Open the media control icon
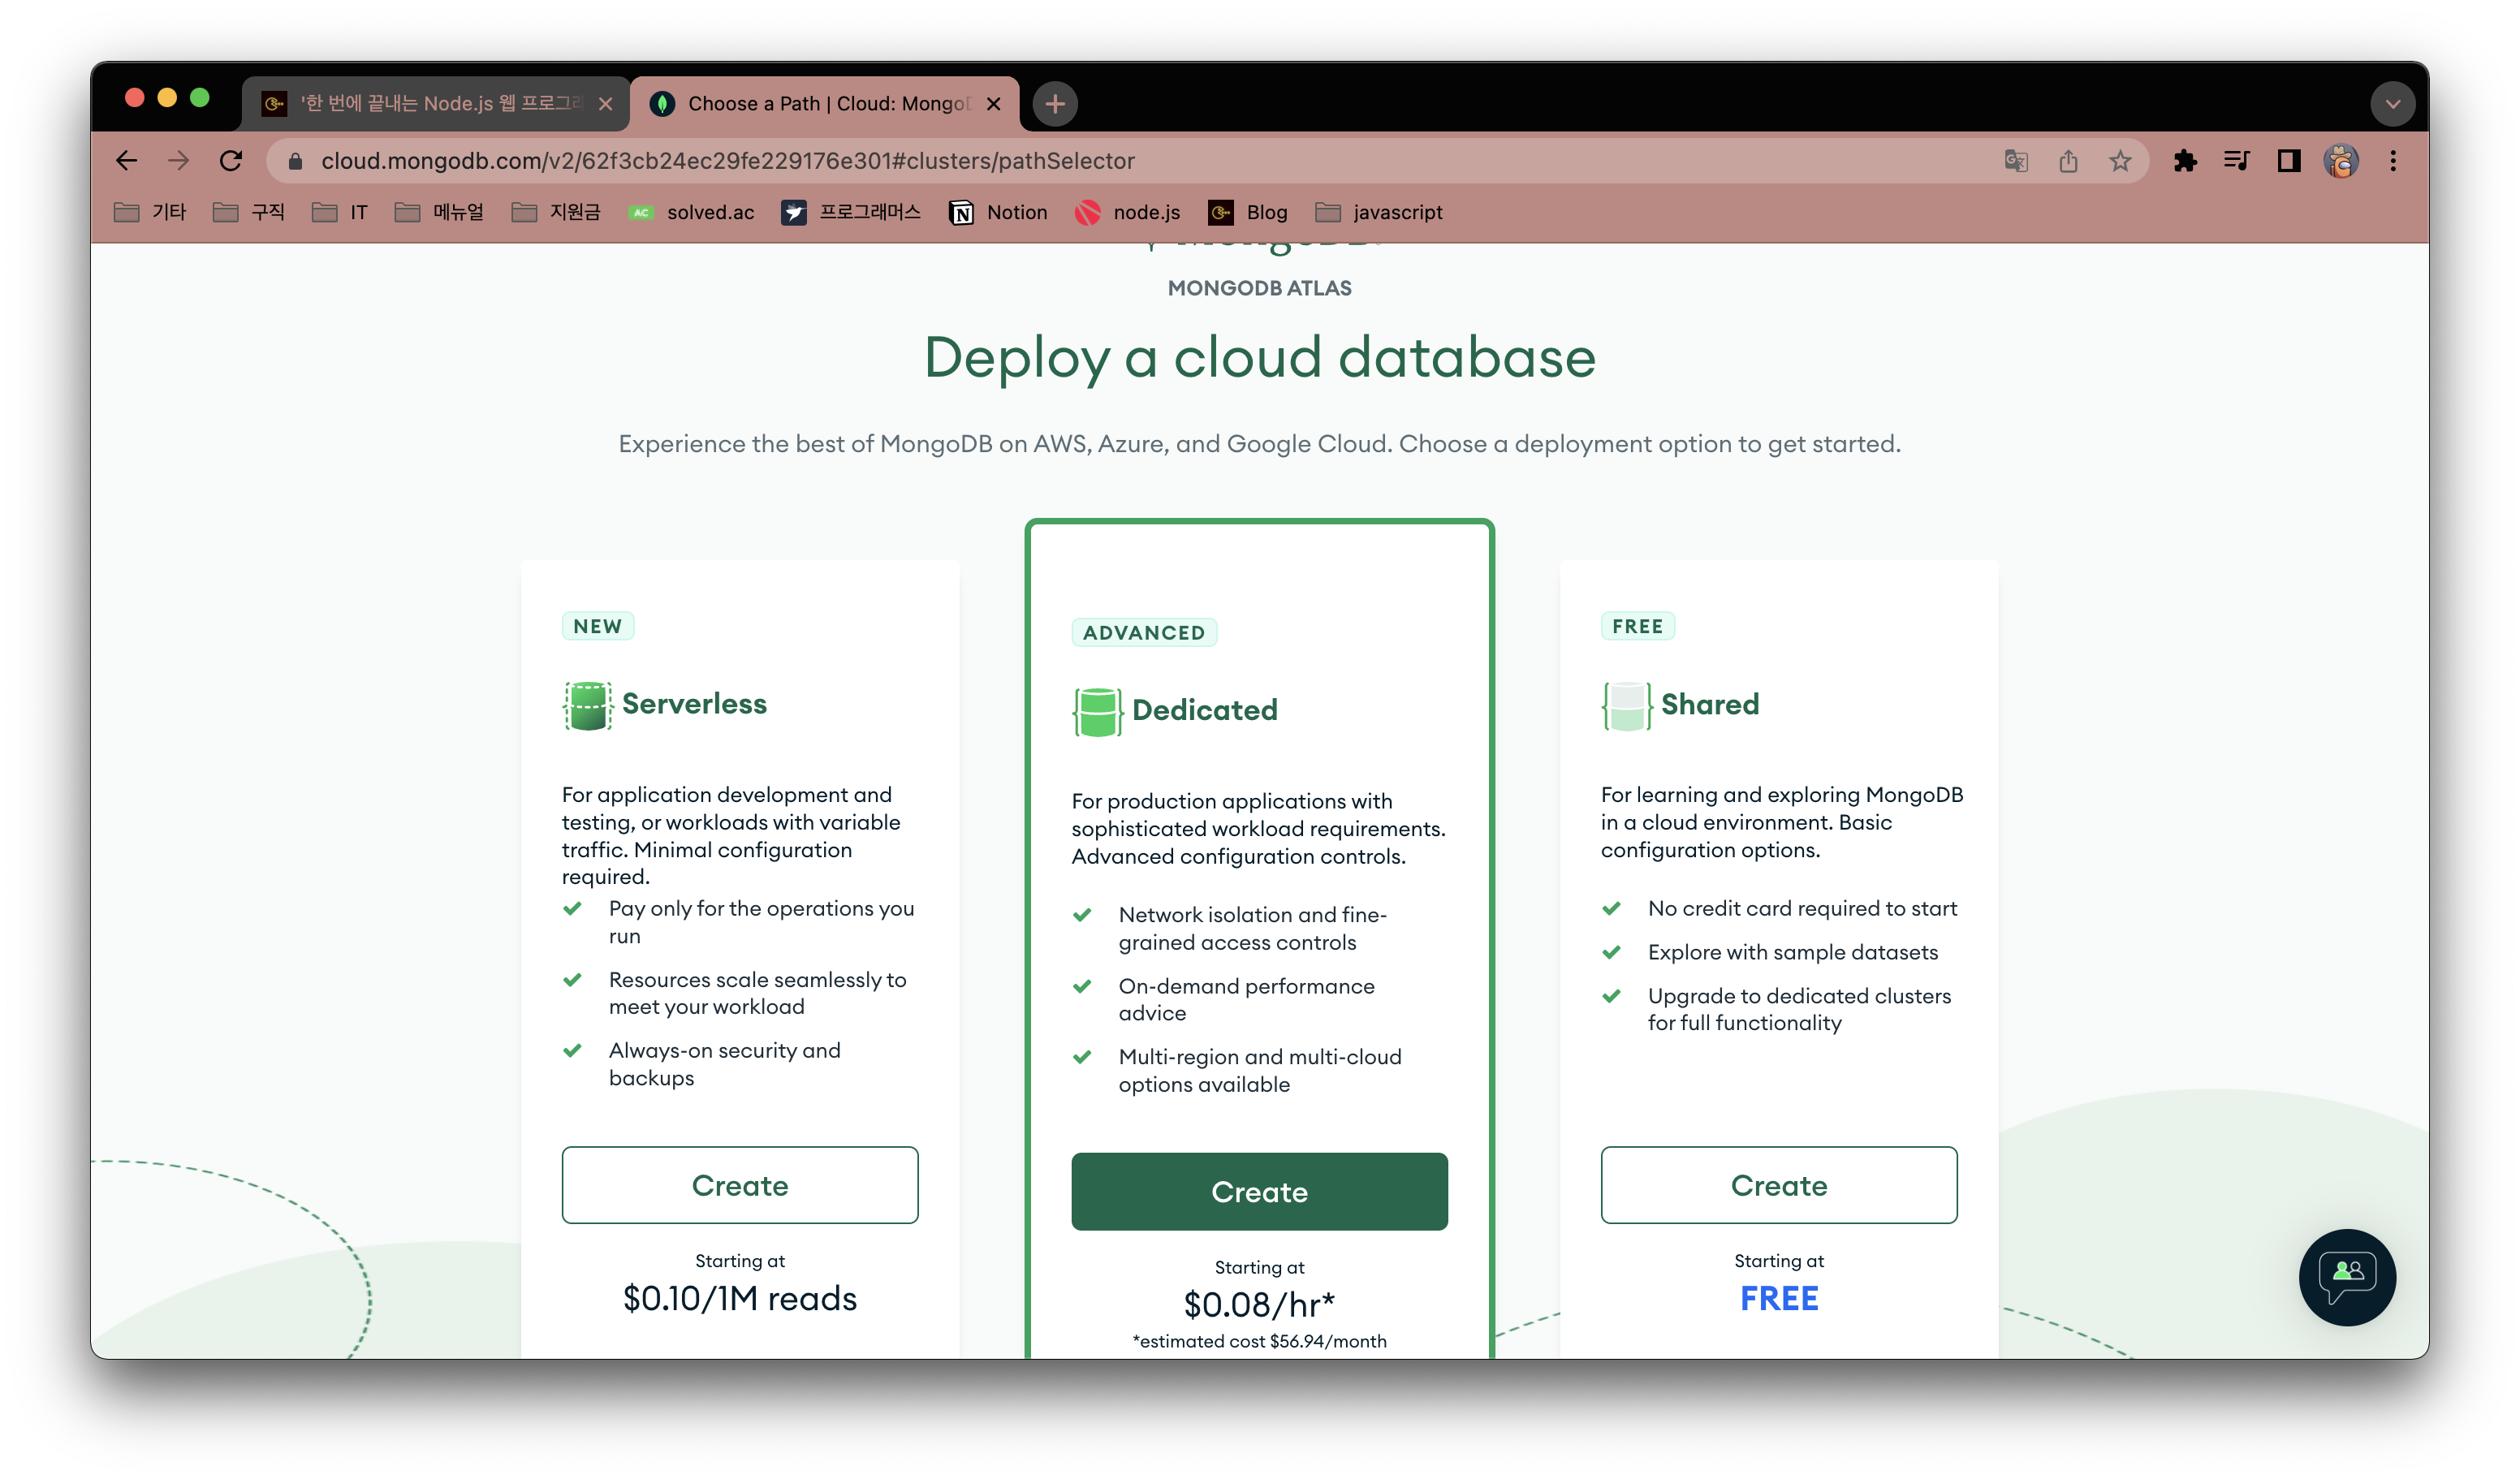This screenshot has height=1479, width=2520. [x=2236, y=160]
